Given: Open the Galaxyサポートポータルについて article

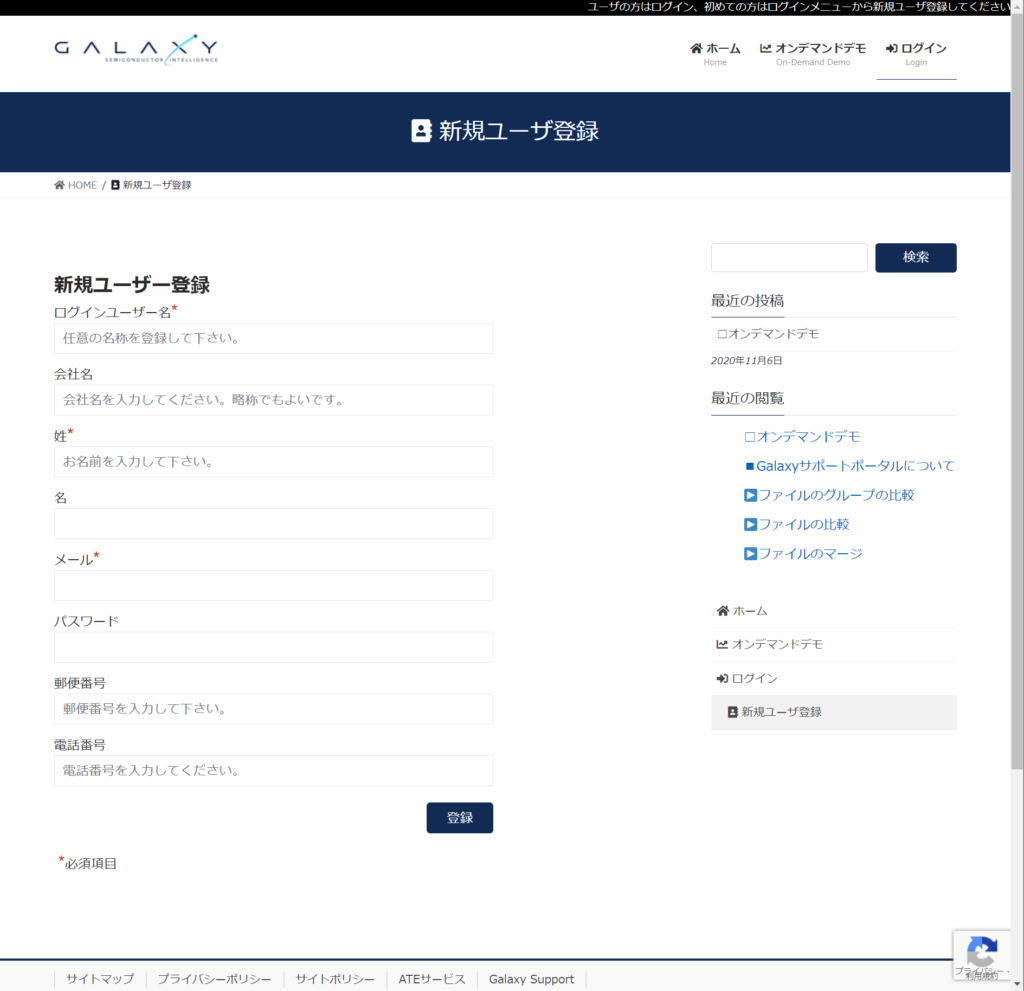Looking at the screenshot, I should tap(851, 465).
